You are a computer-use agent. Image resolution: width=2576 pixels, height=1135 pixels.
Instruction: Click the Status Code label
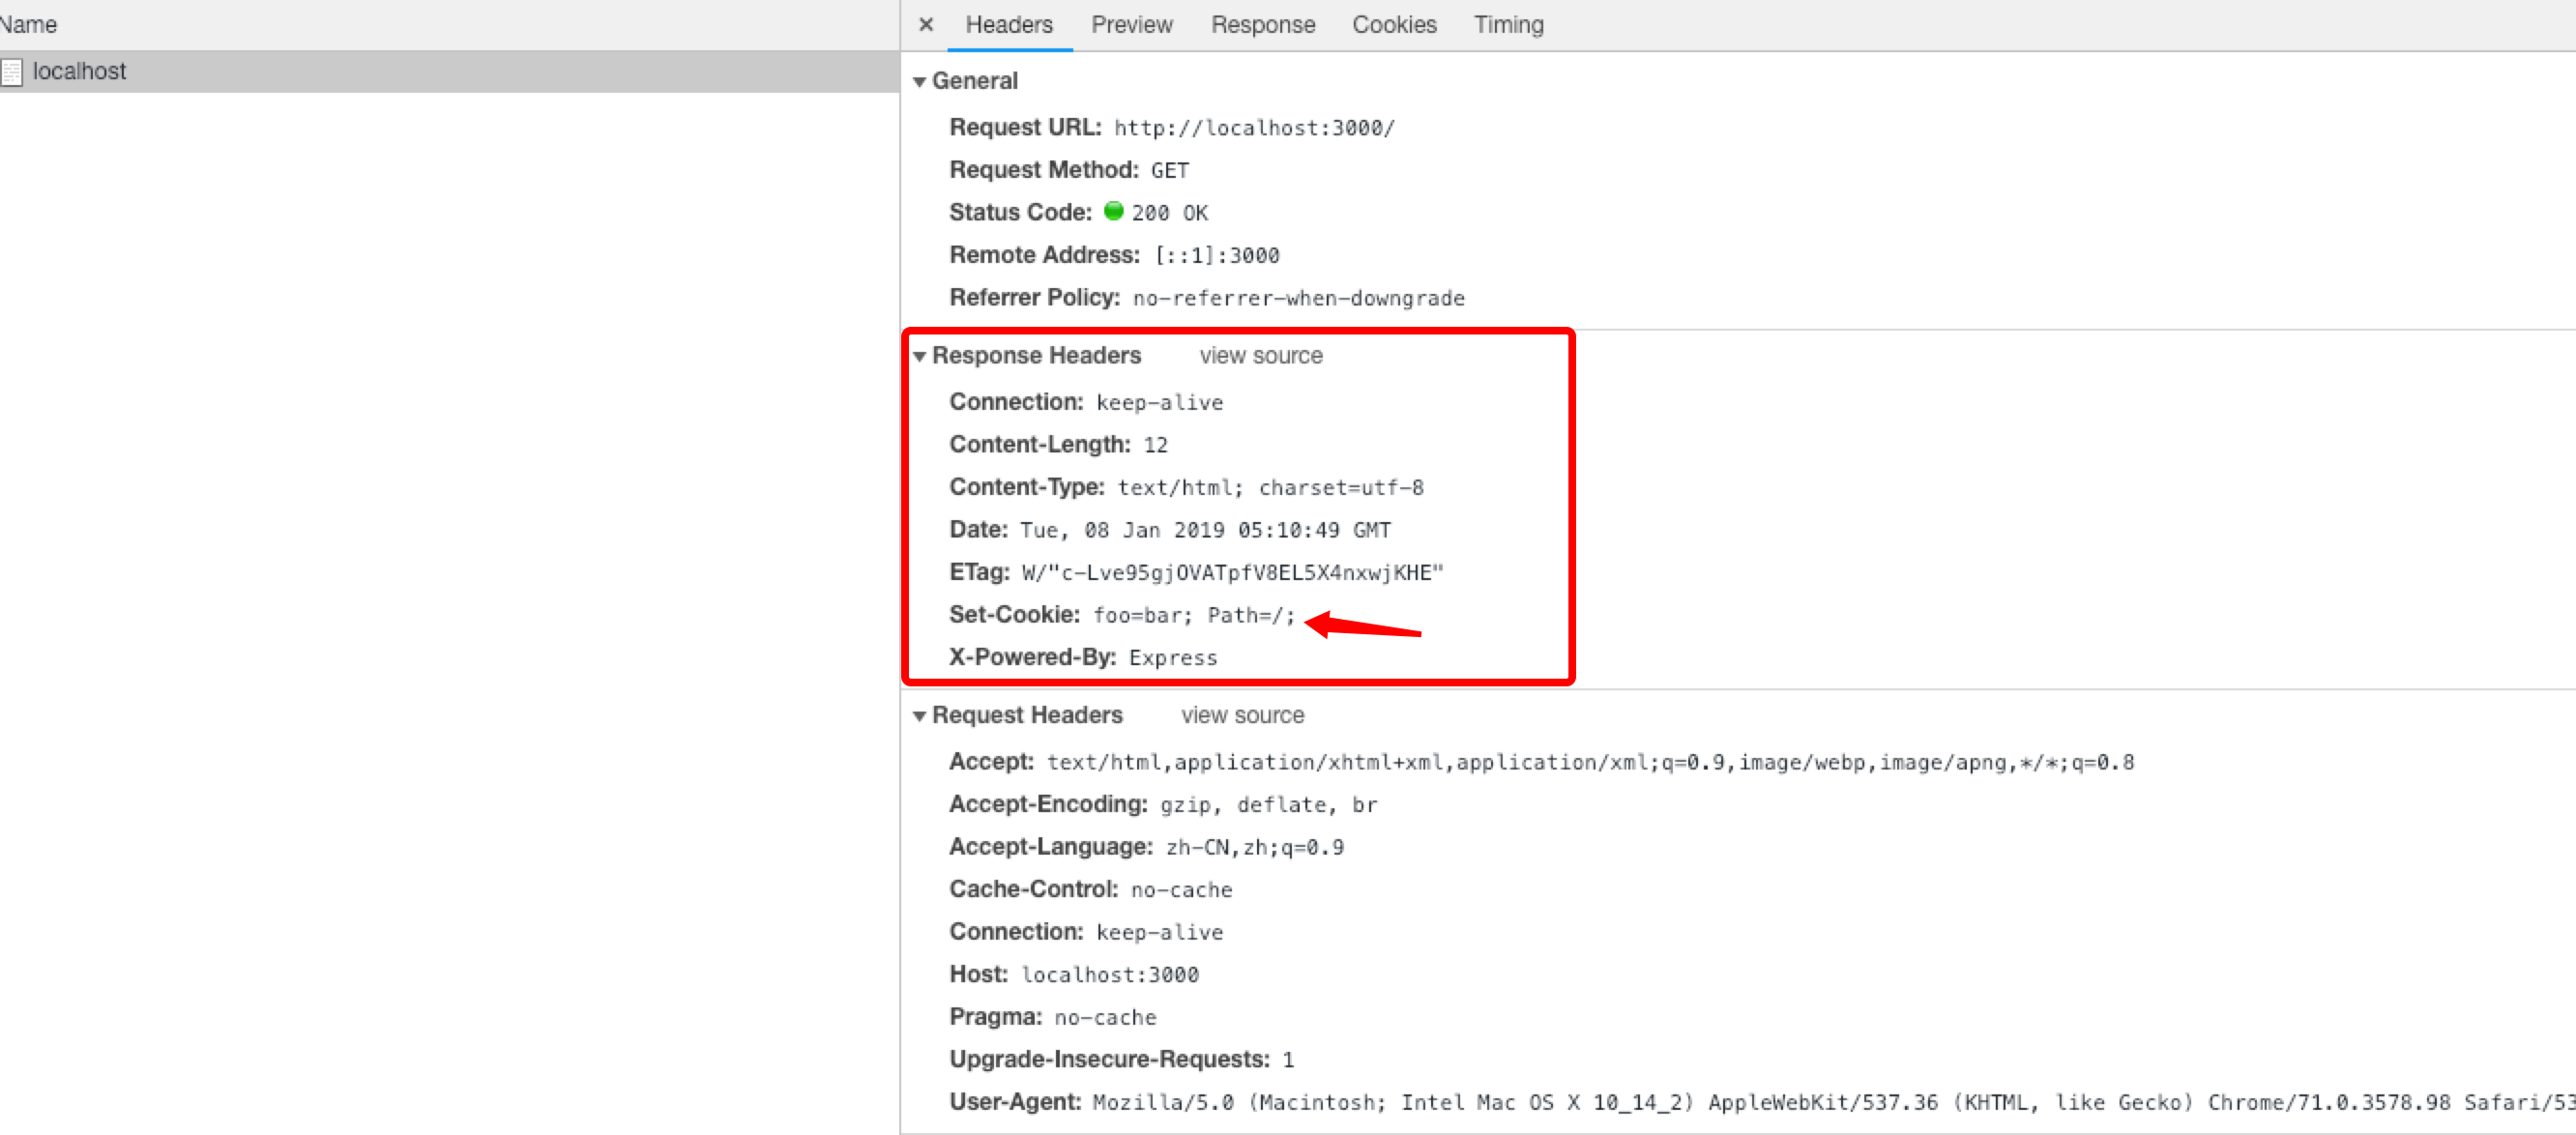coord(1020,213)
